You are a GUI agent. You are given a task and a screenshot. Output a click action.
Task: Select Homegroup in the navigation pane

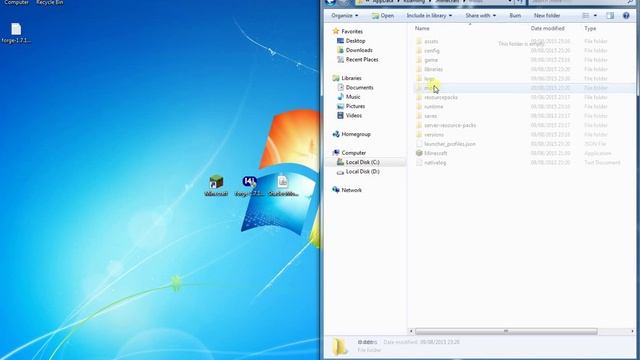[356, 134]
